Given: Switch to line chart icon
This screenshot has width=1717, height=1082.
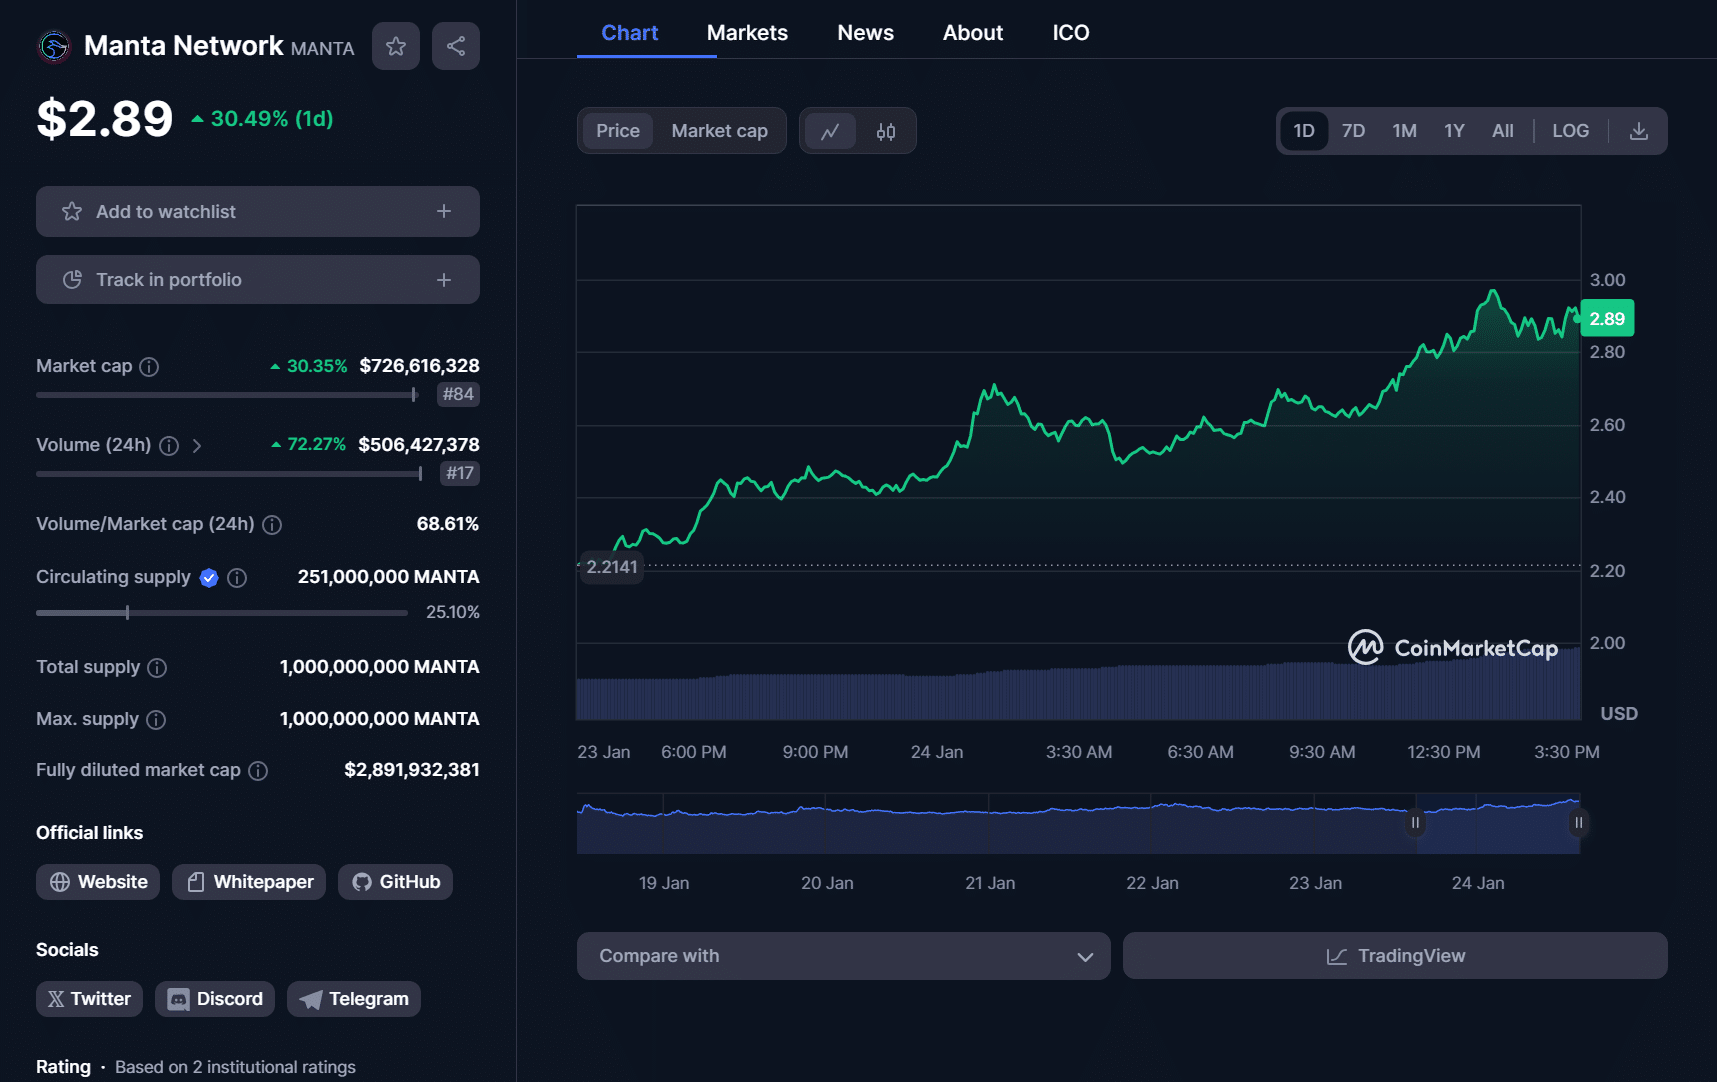Looking at the screenshot, I should coord(830,131).
